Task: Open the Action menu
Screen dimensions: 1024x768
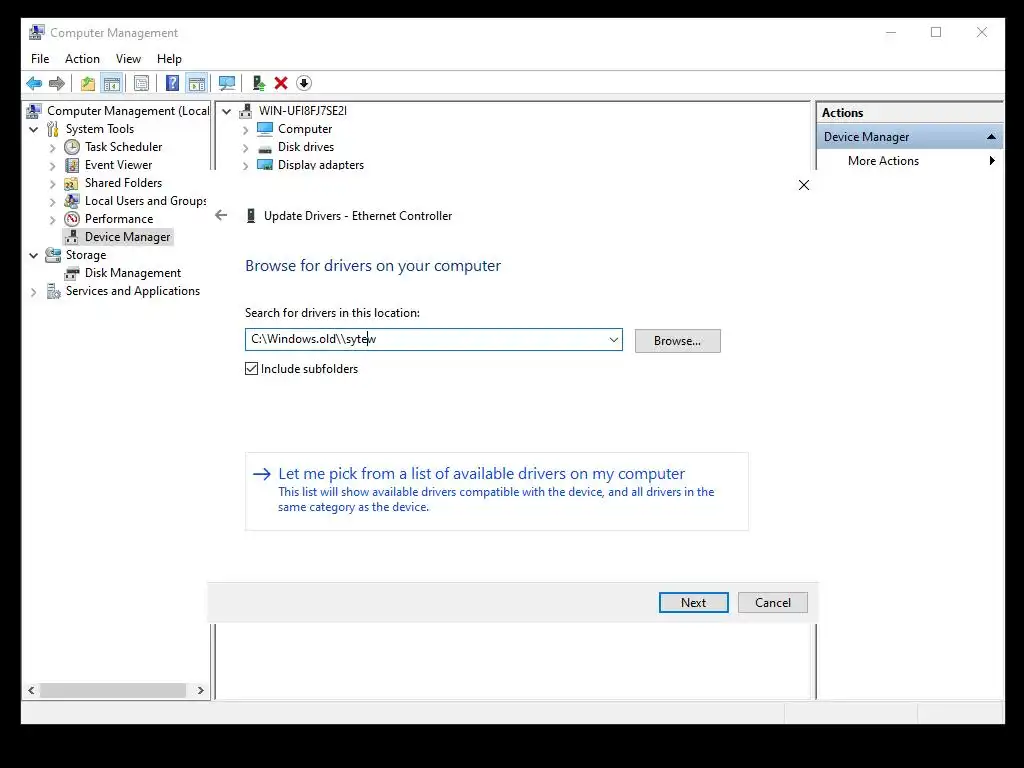Action: tap(82, 59)
